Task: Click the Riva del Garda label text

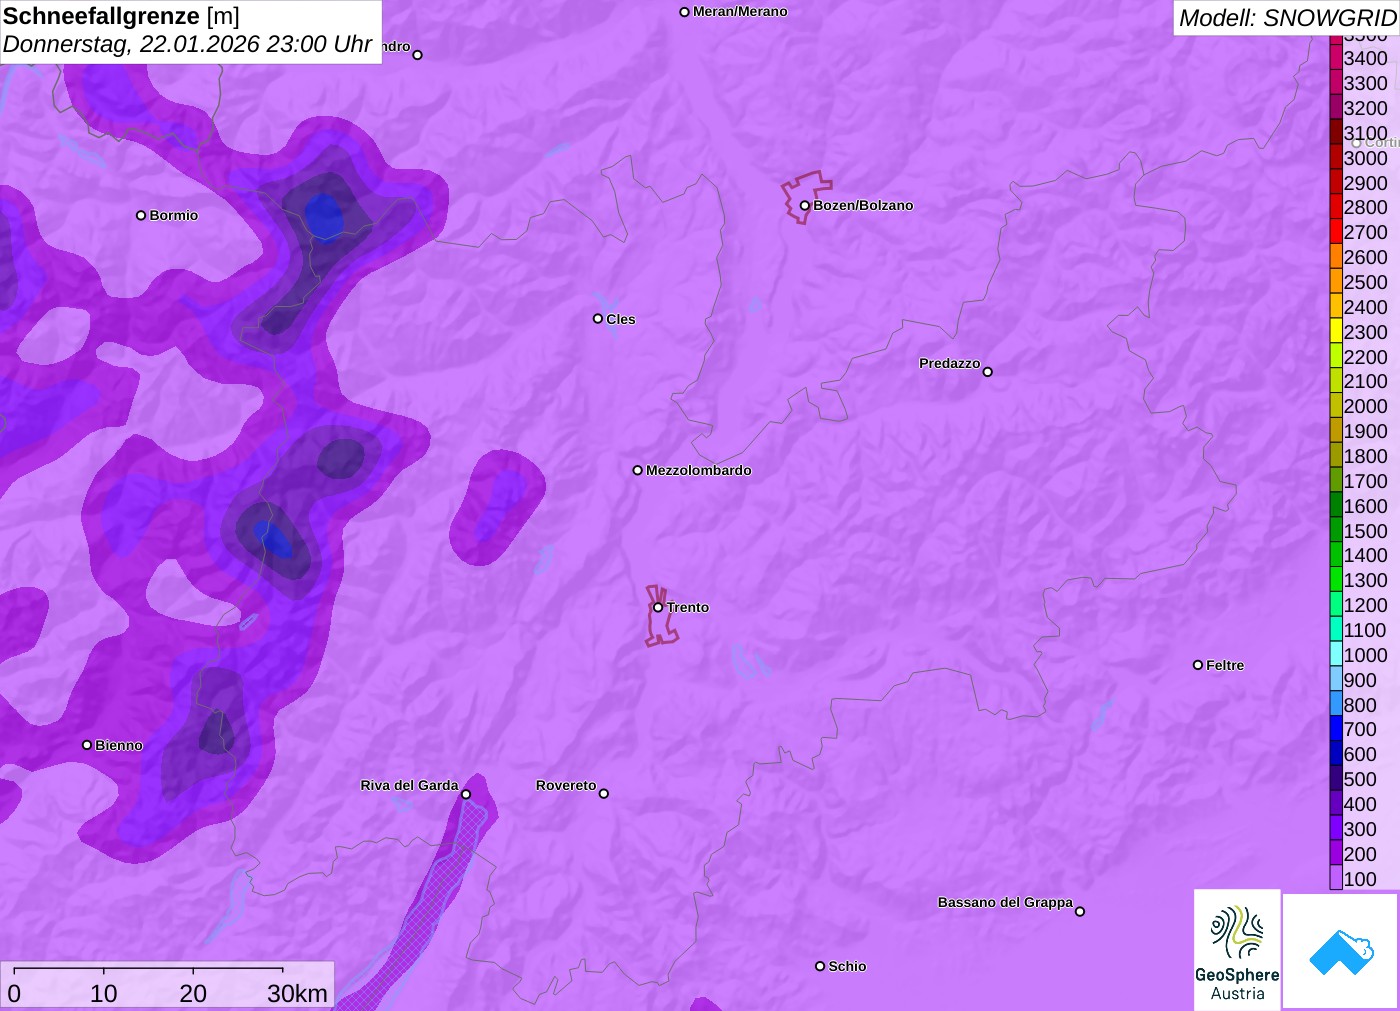Action: pyautogui.click(x=409, y=785)
